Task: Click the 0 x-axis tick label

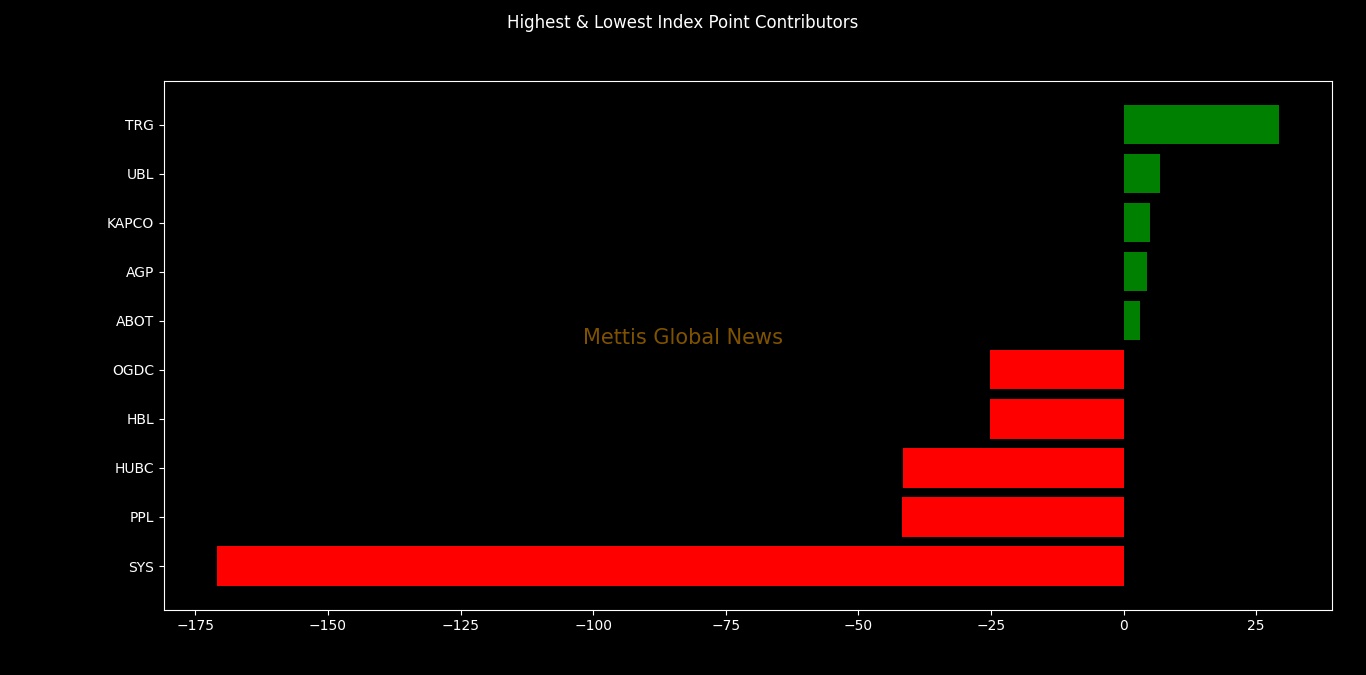Action: point(1124,626)
